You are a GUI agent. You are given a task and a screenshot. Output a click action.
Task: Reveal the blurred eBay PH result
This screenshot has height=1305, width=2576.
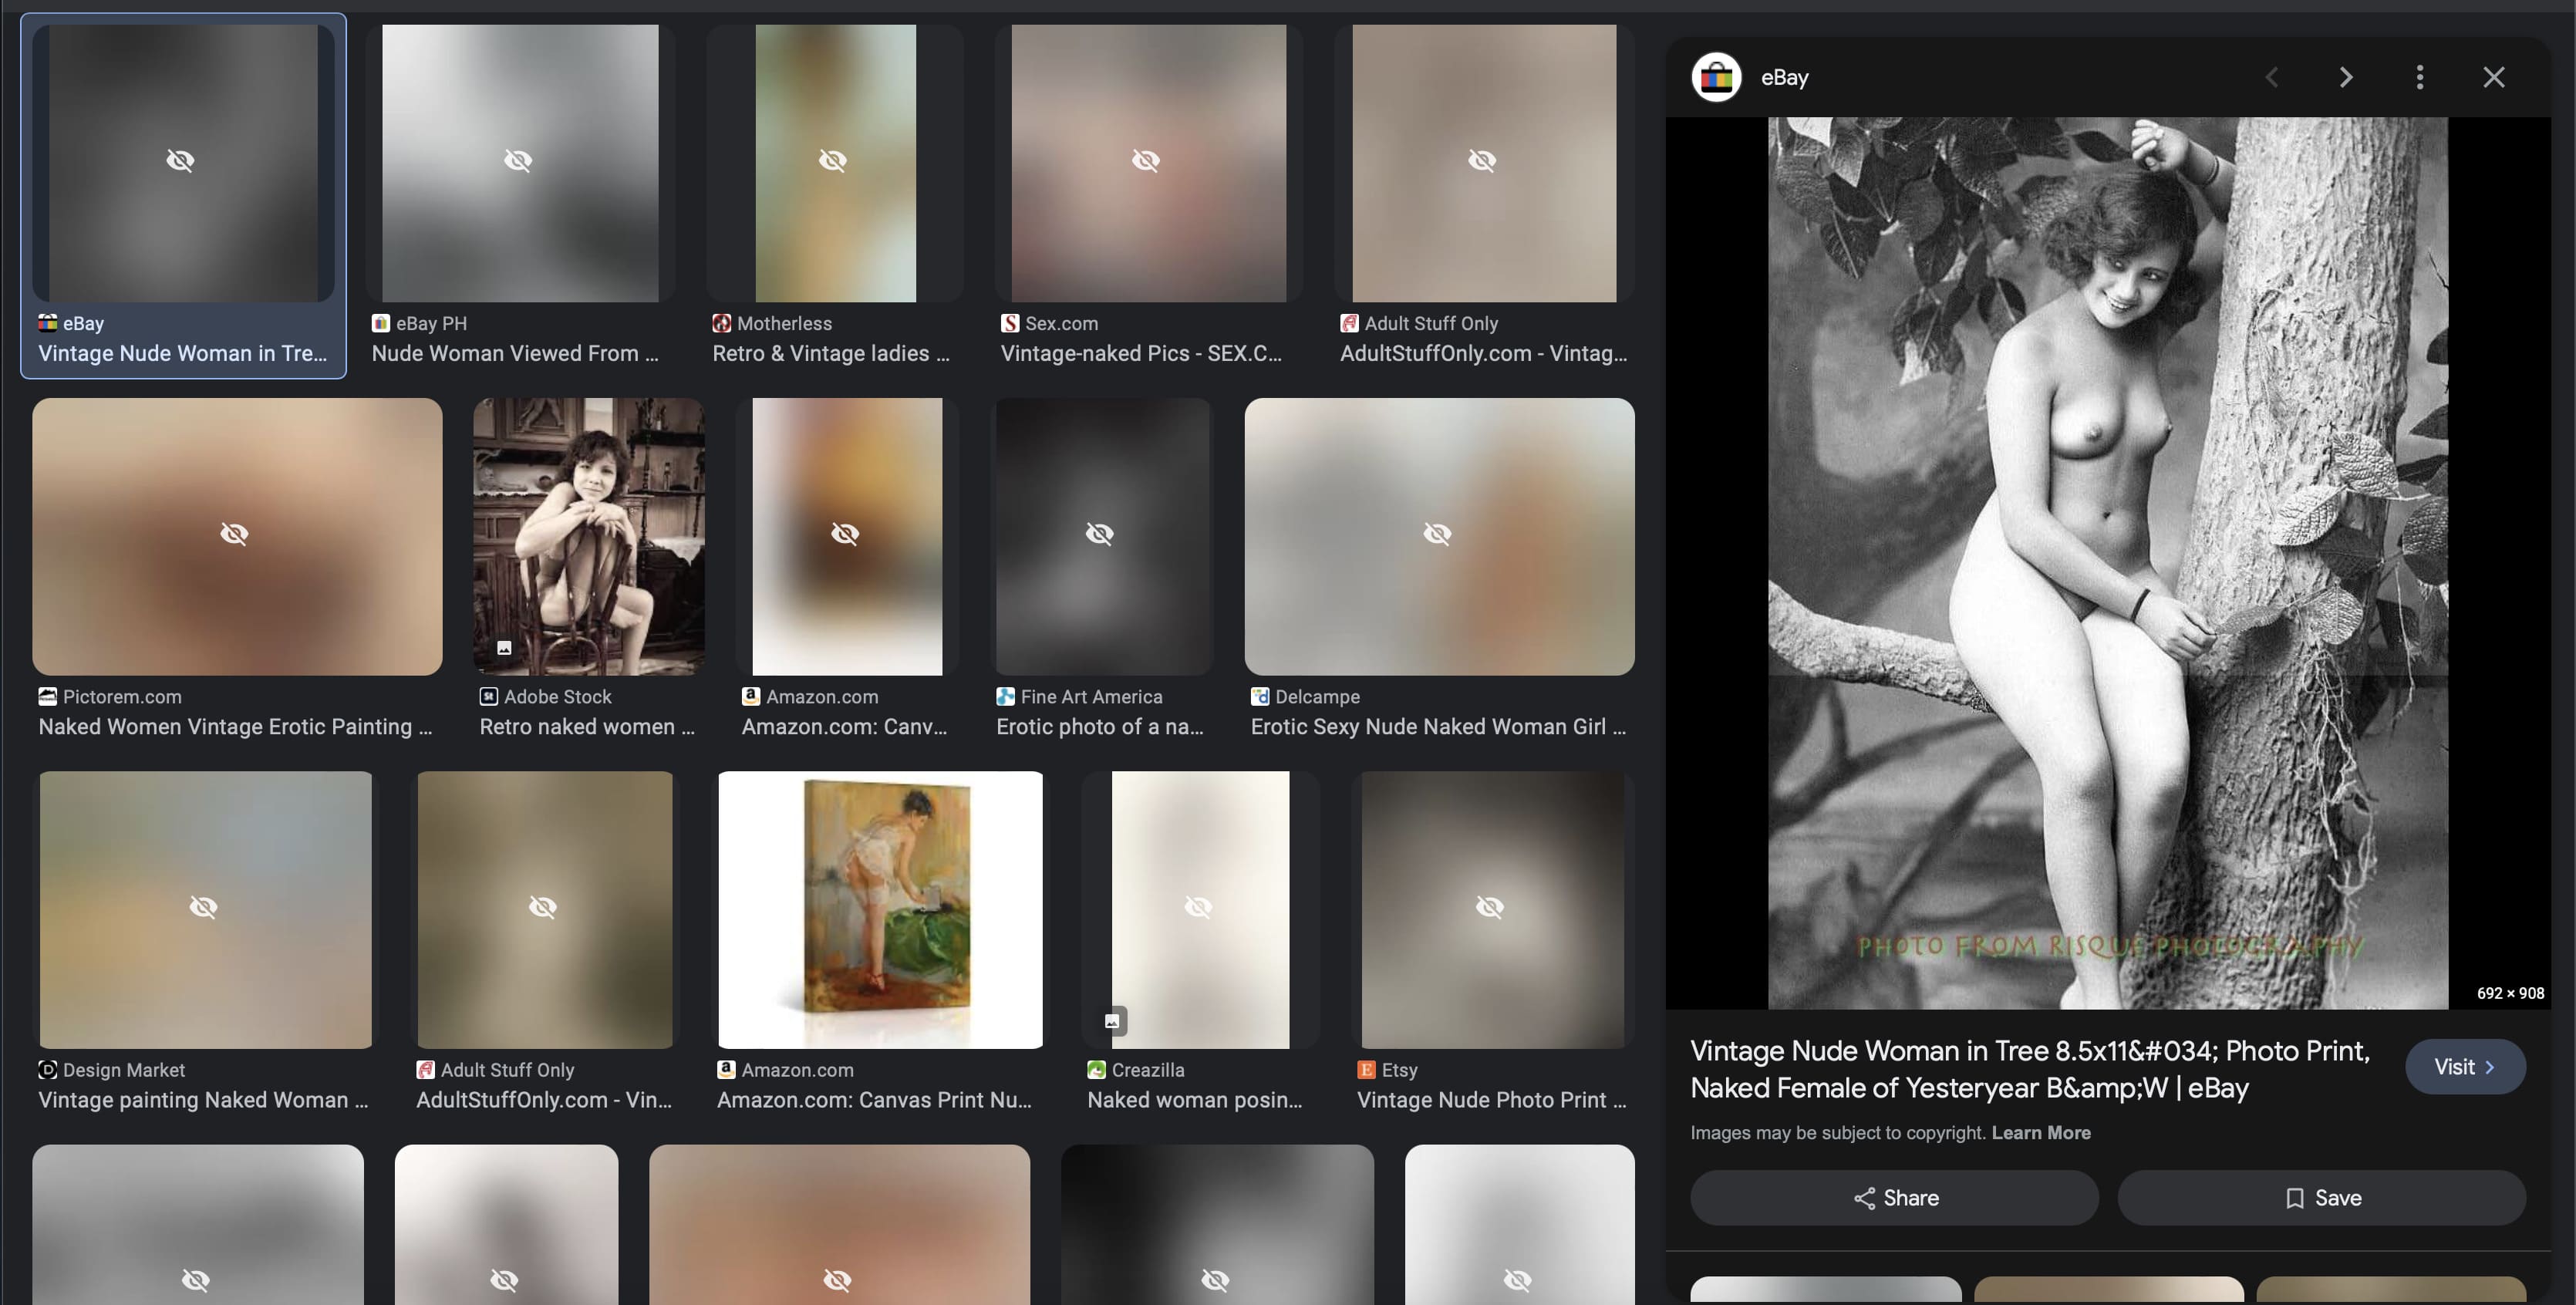518,160
